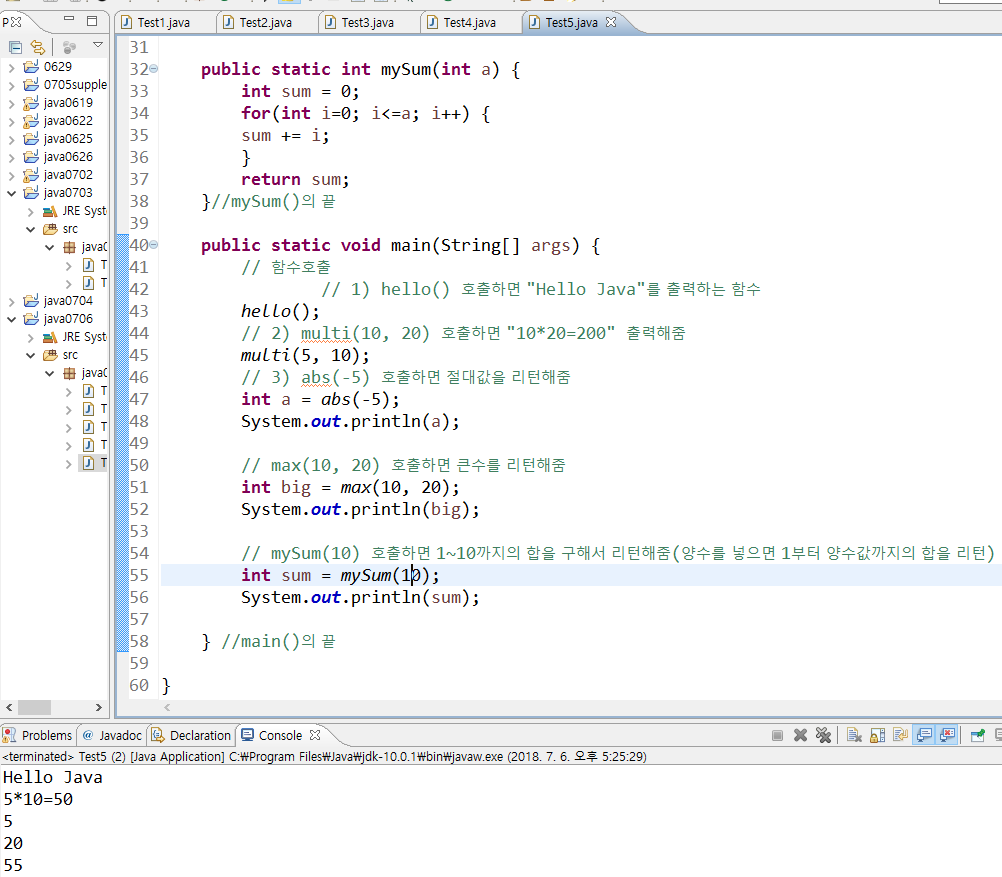Collapse the java0703 project arrow
Viewport: 1002px width, 877px height.
point(12,193)
